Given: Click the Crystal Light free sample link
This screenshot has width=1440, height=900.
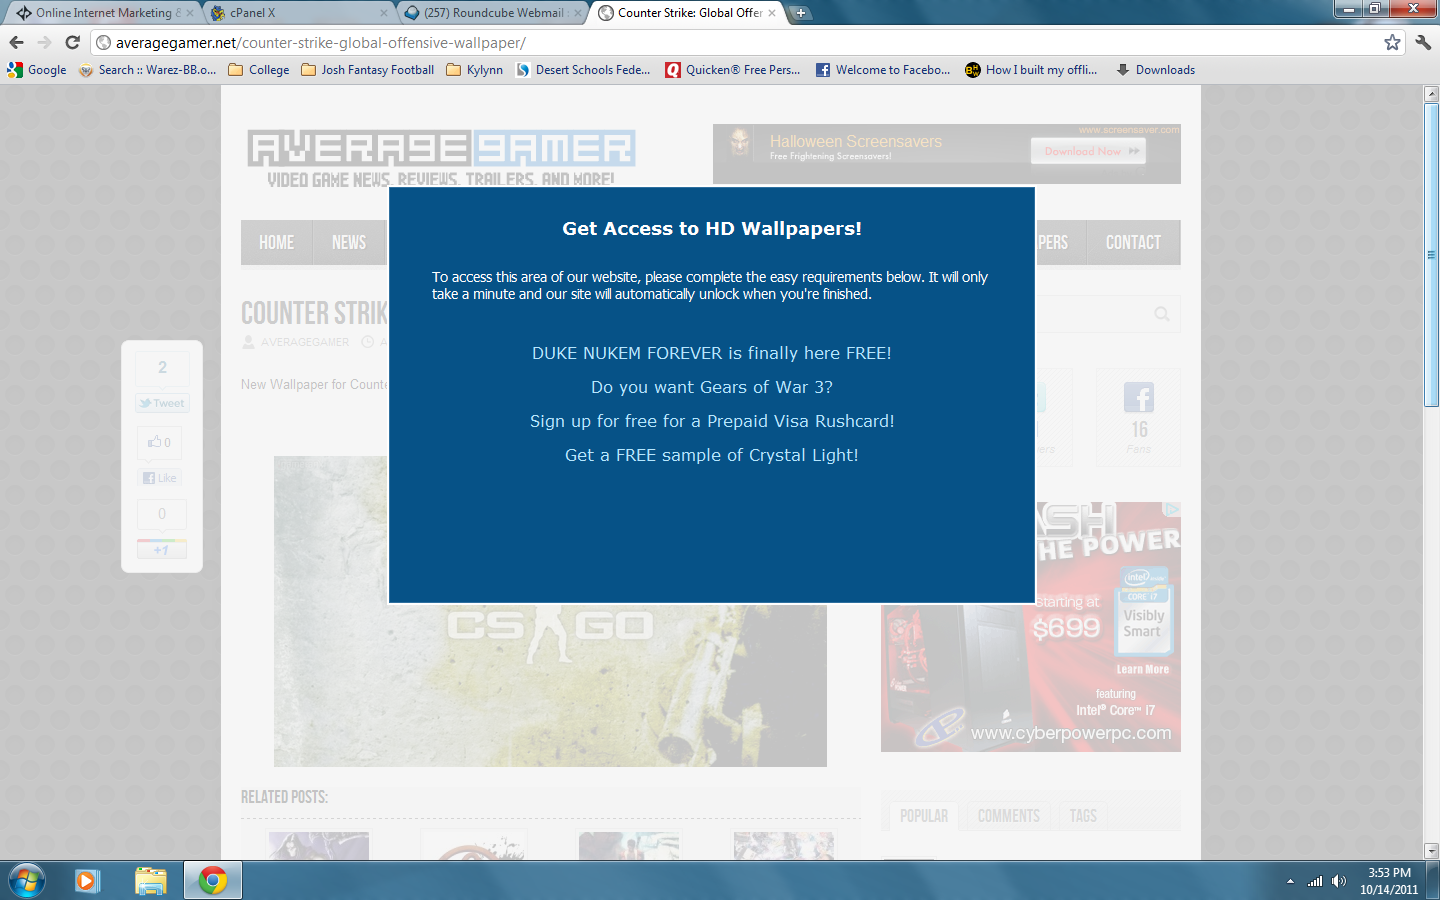Looking at the screenshot, I should 712,455.
